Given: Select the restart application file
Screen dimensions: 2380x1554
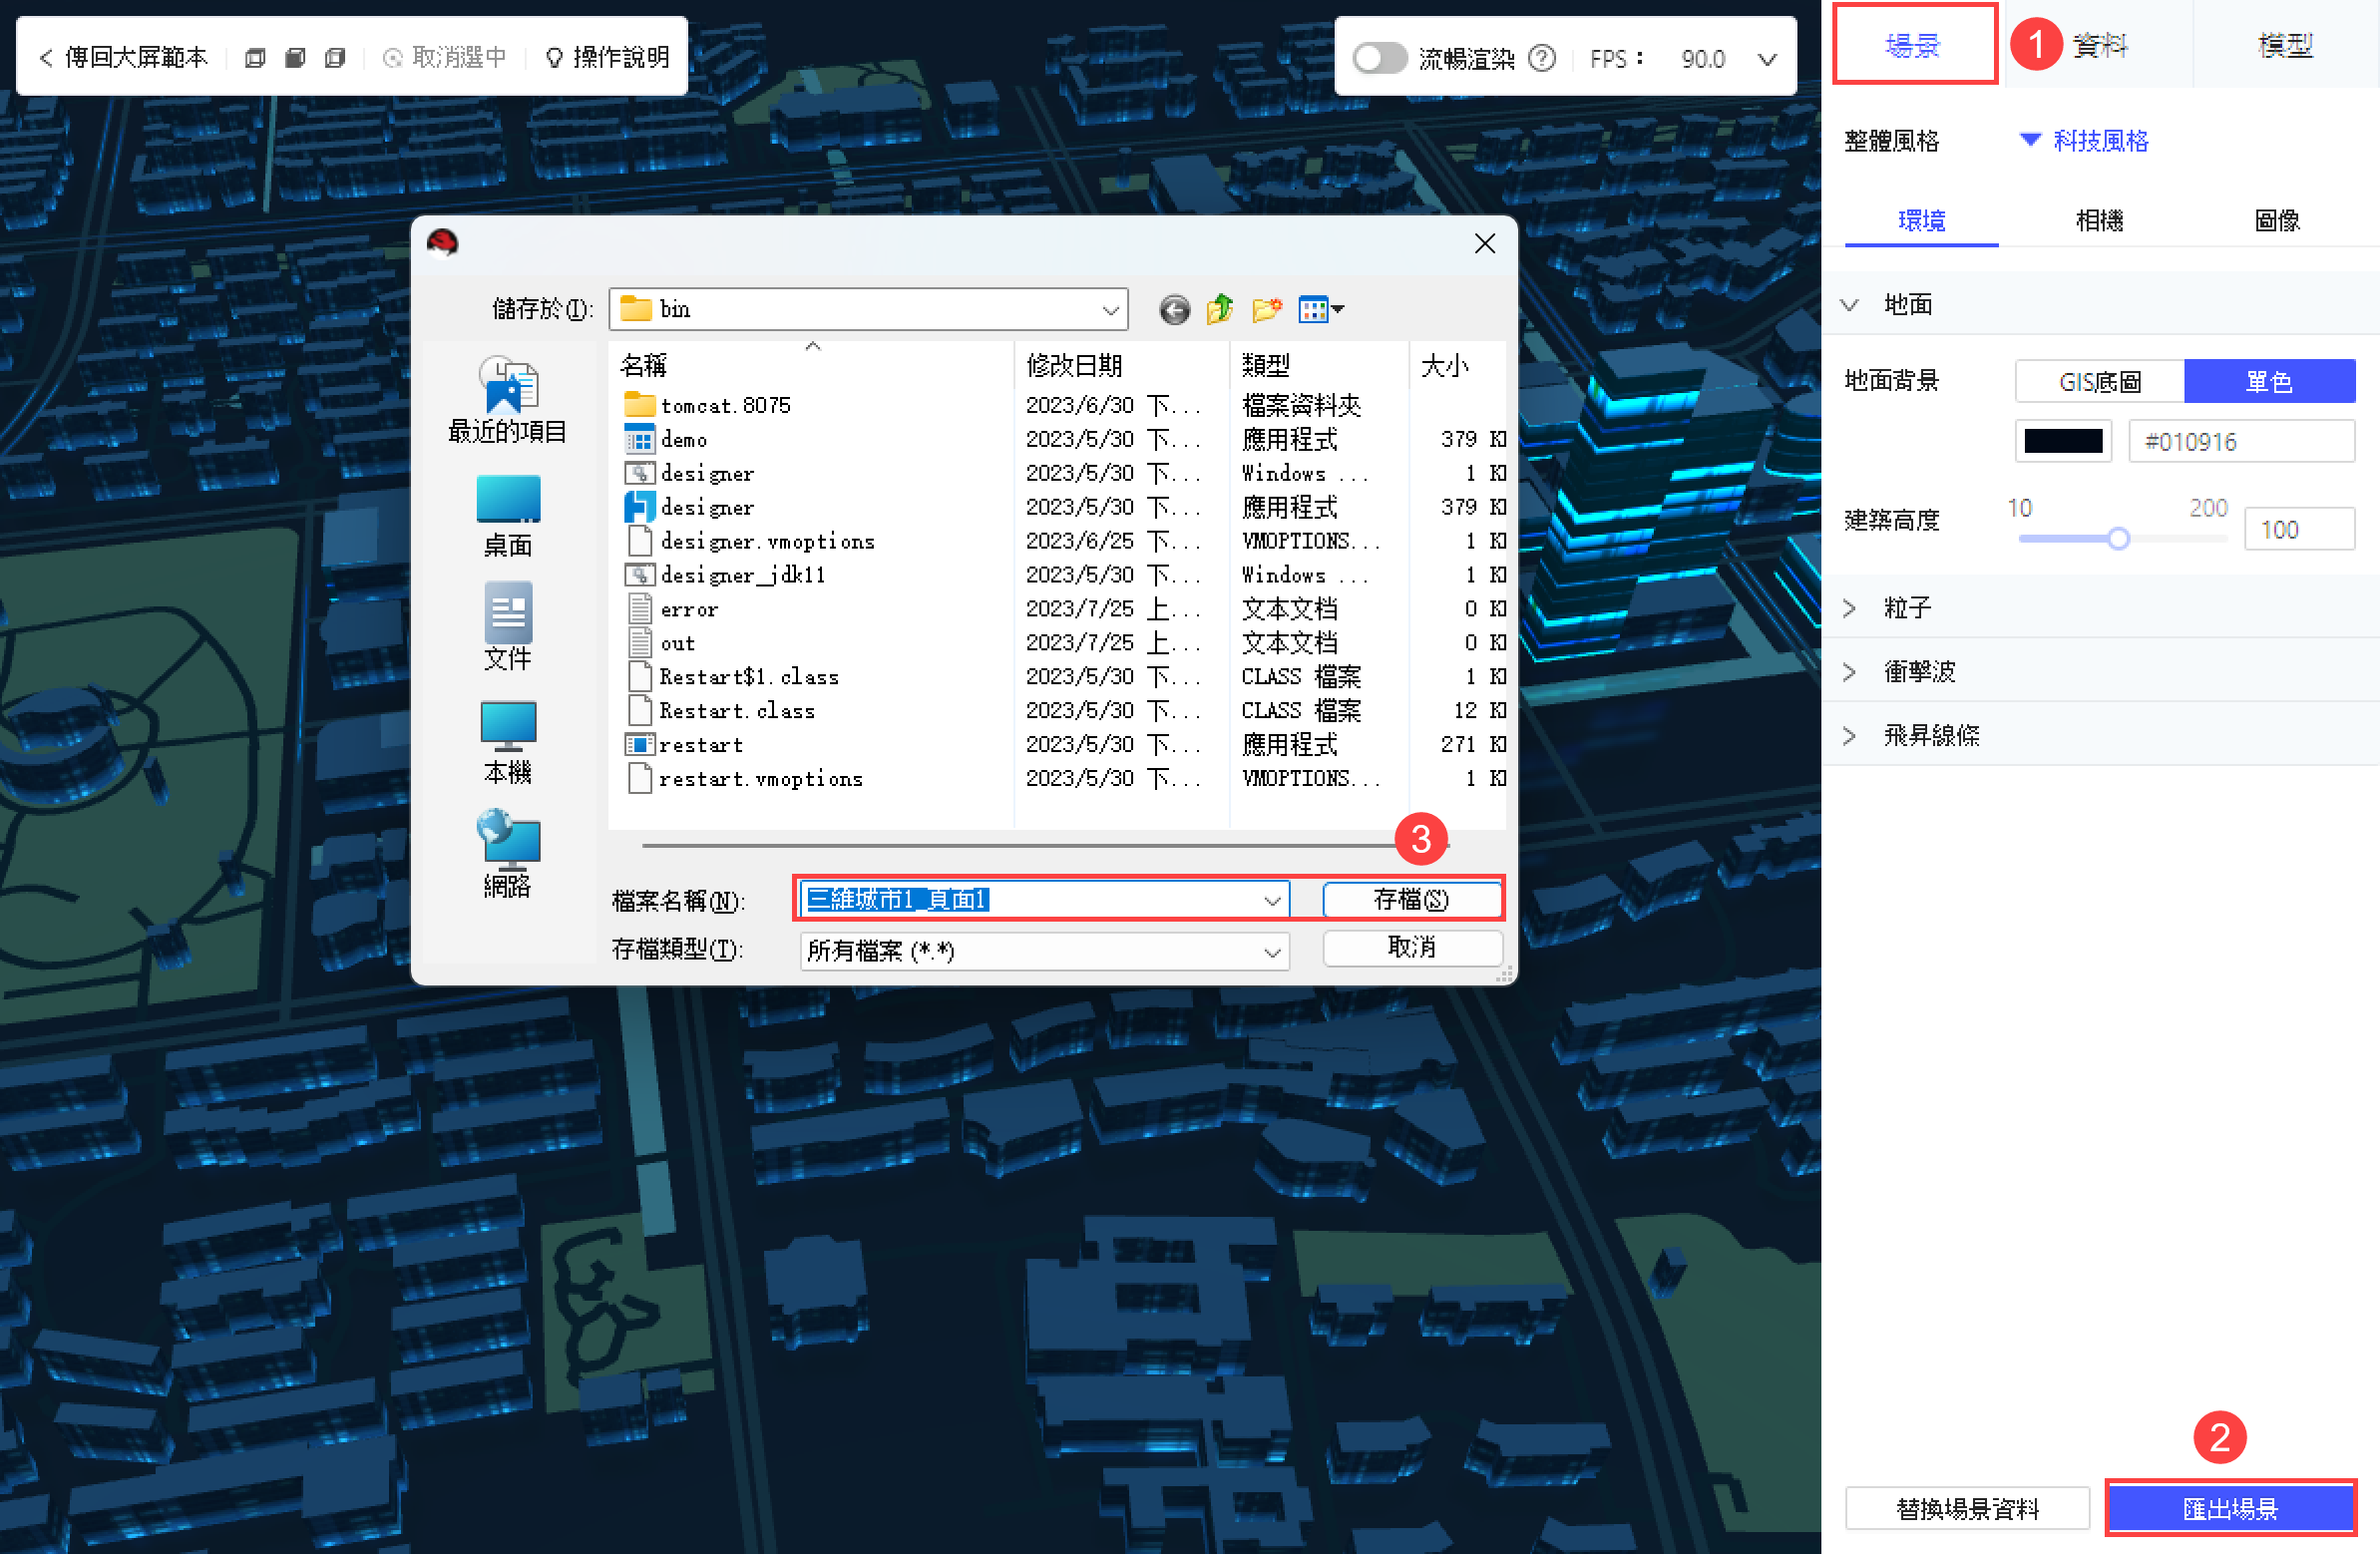Looking at the screenshot, I should pos(684,745).
